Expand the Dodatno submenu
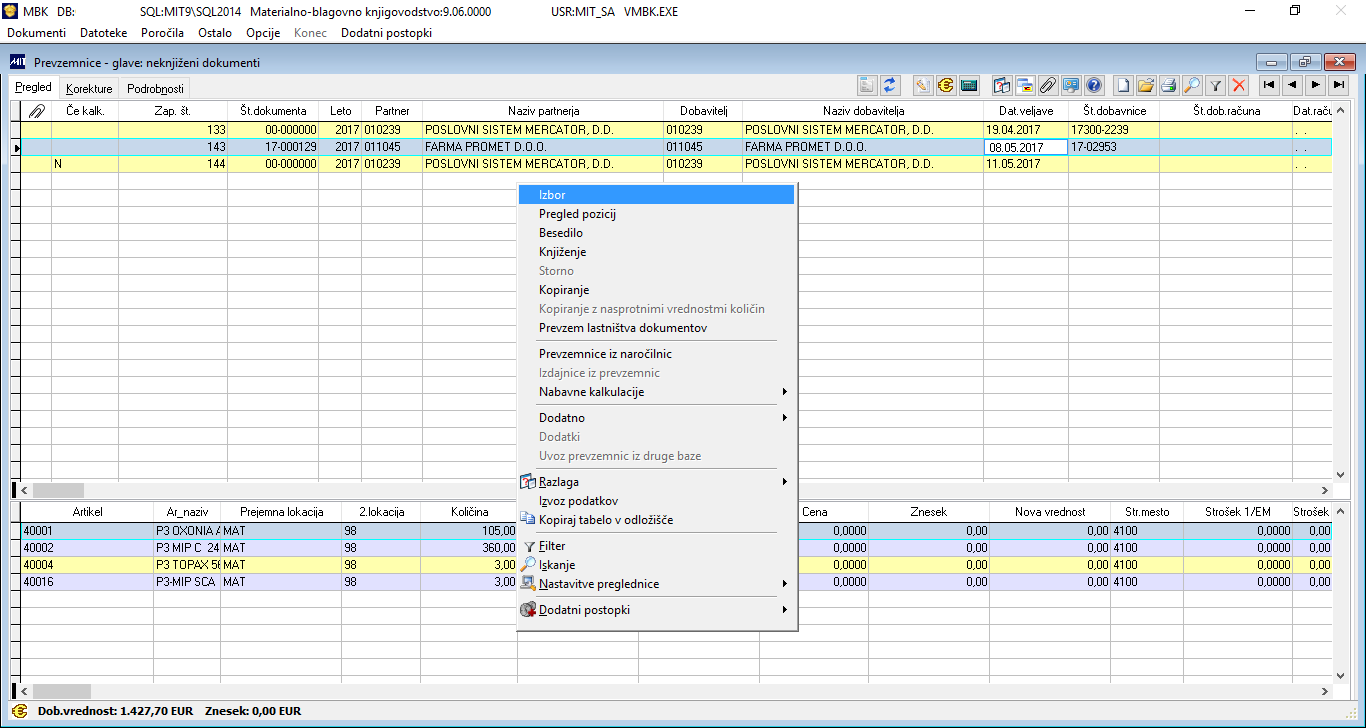 [657, 418]
